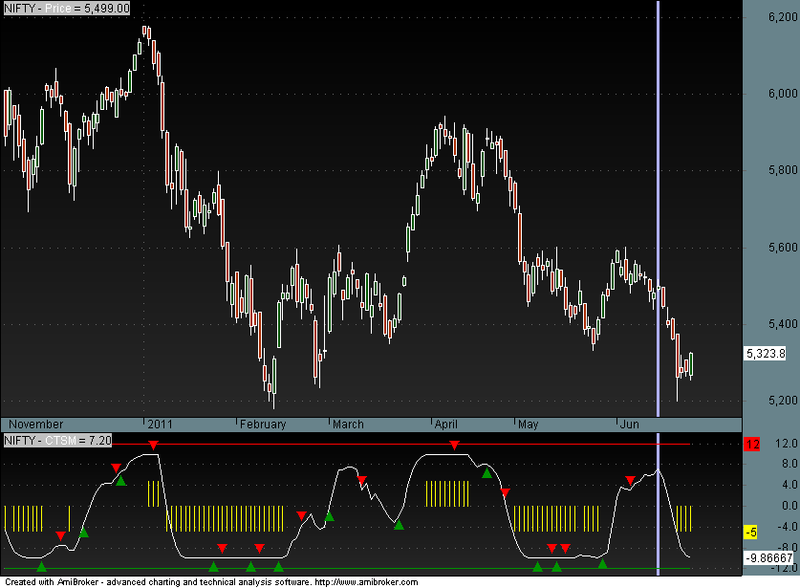The width and height of the screenshot is (800, 588).
Task: Click the NIFTY CTSM = 7.20 indicator label
Action: (x=58, y=440)
